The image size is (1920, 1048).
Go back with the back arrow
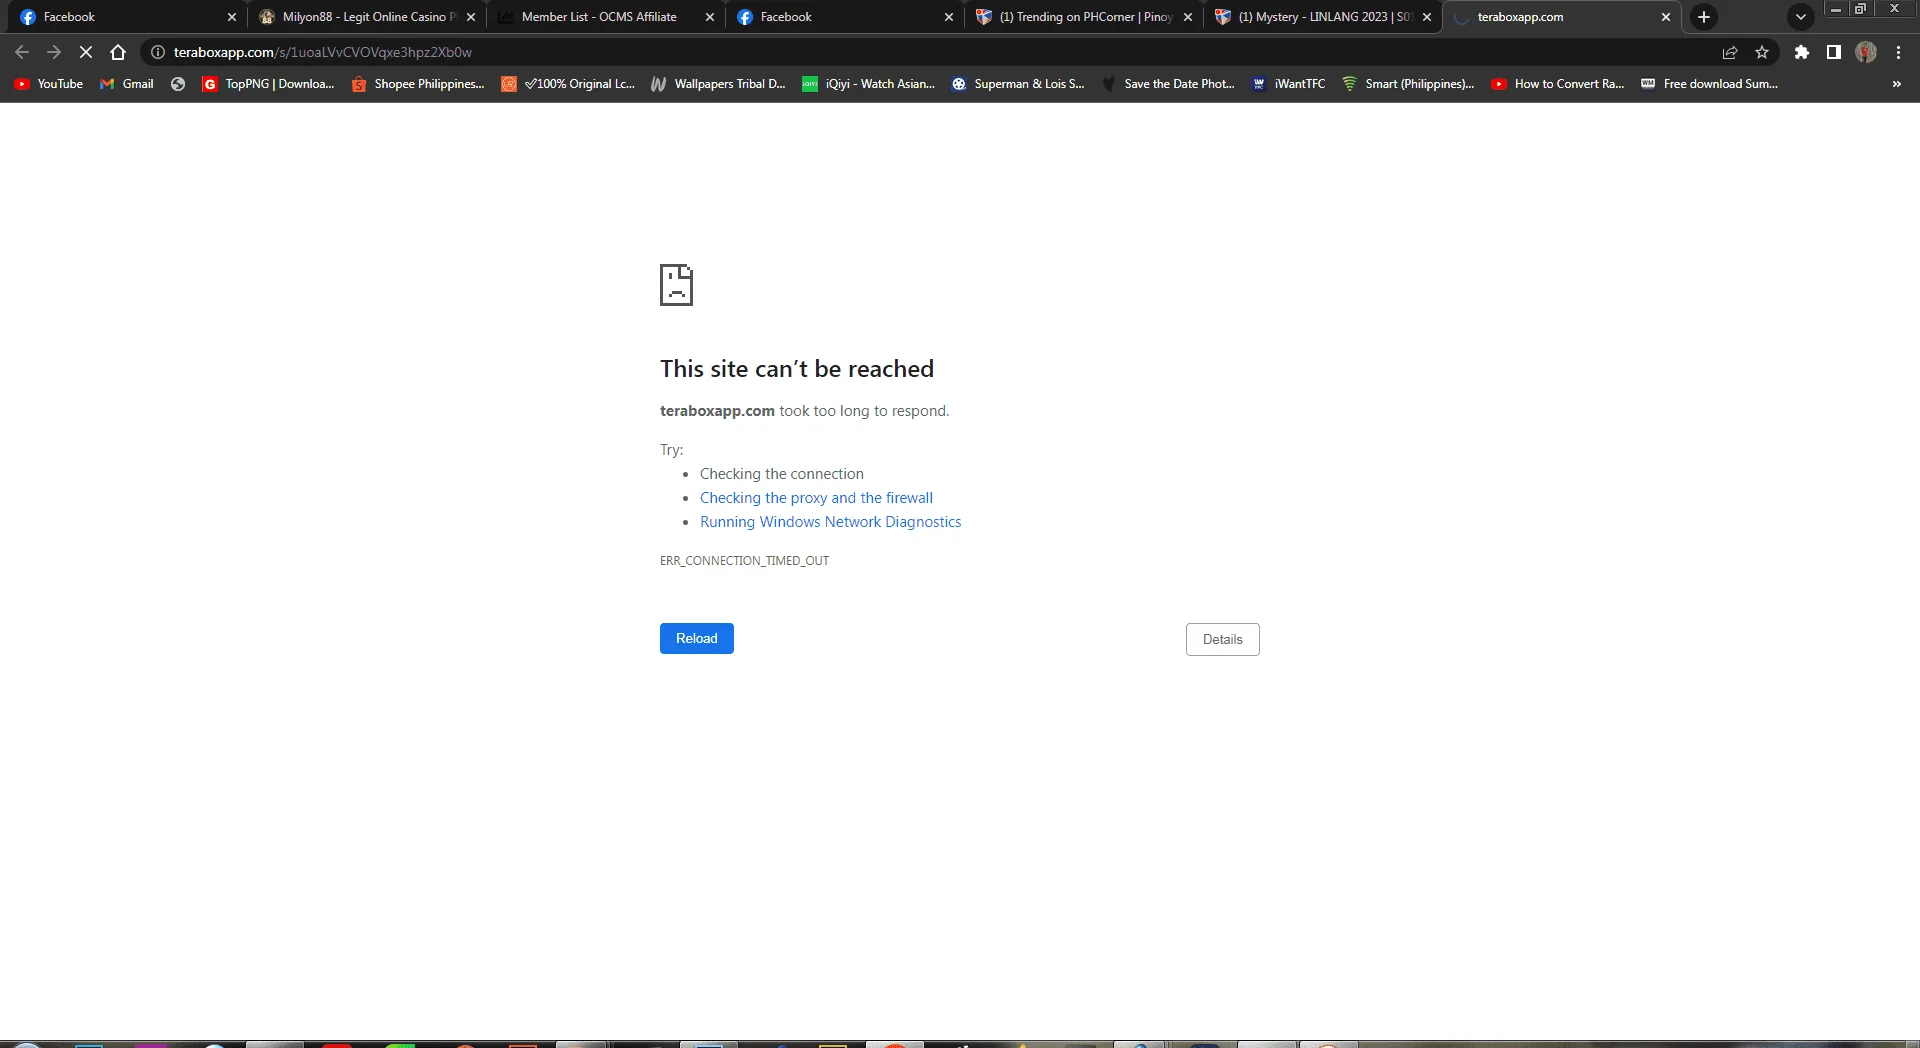point(22,52)
